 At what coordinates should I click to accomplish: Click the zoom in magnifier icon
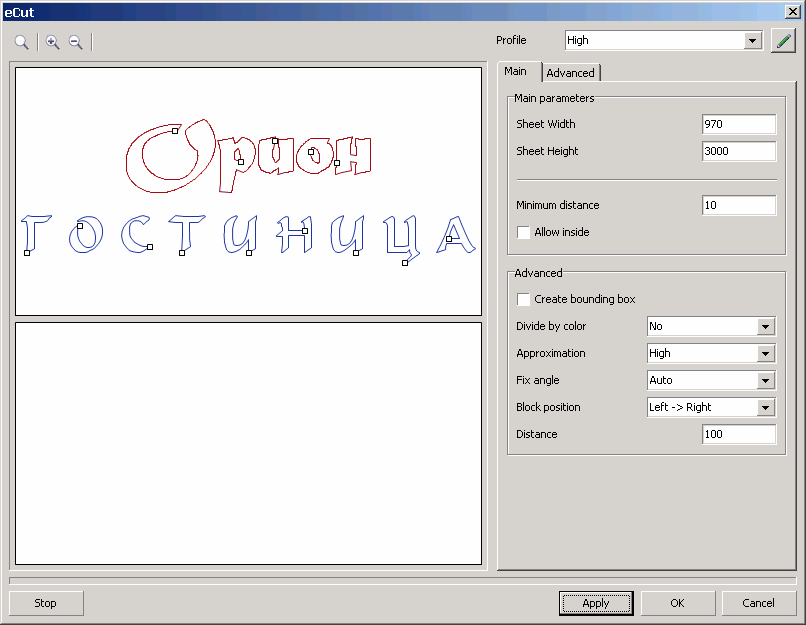click(52, 42)
